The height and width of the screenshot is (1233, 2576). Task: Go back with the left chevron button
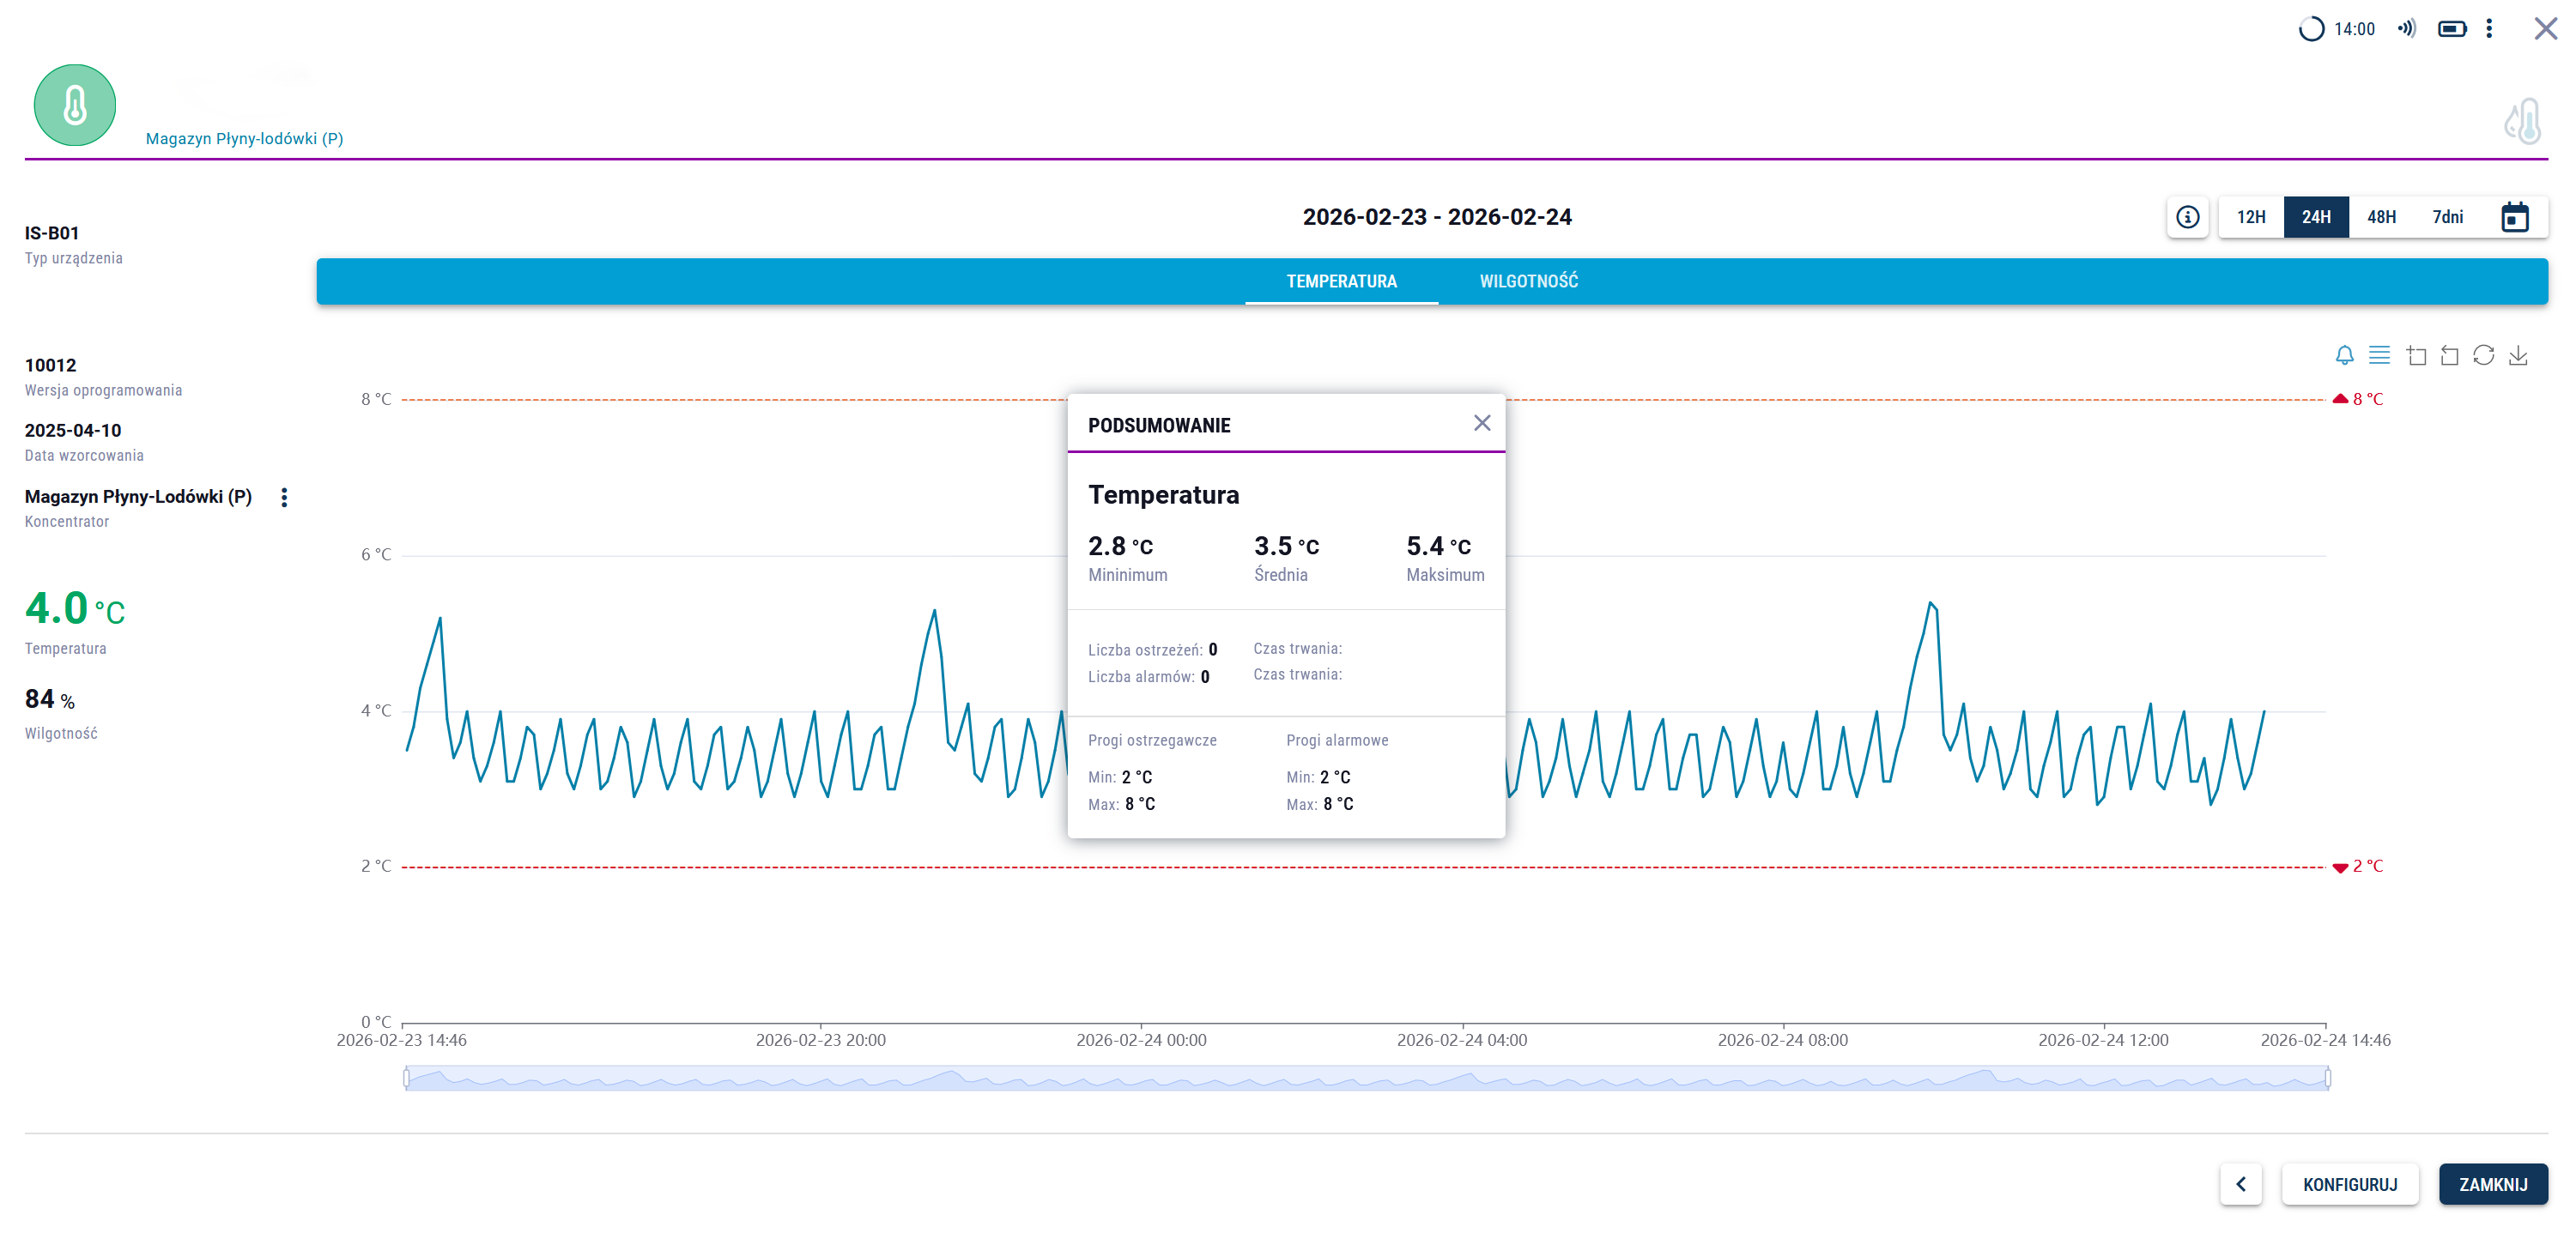pos(2240,1184)
